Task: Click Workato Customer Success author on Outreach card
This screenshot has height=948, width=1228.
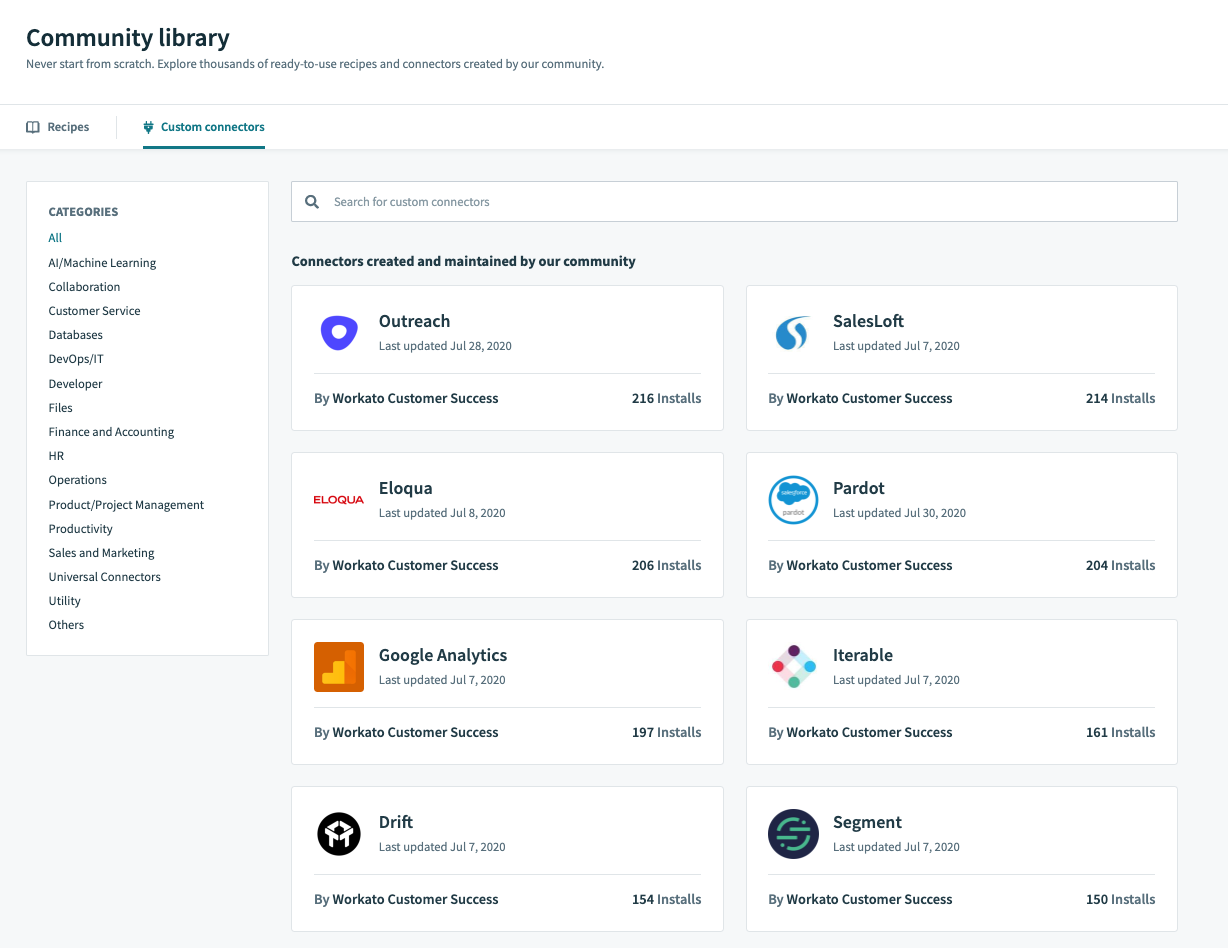Action: coord(415,398)
